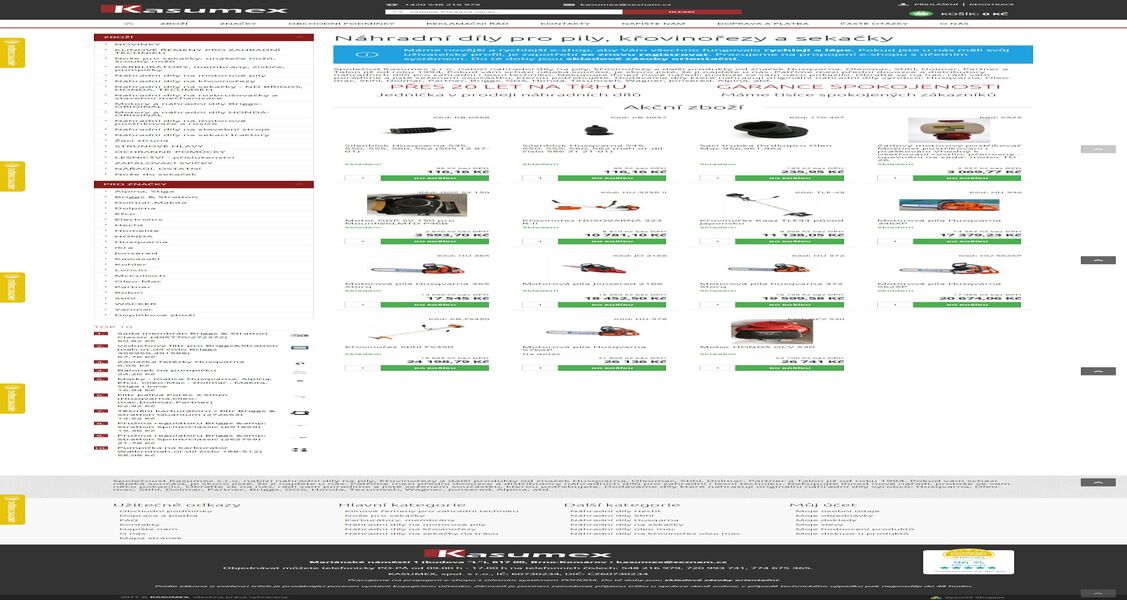Image resolution: width=1127 pixels, height=600 pixels.
Task: Click the info icon in blue banner
Action: [x=367, y=54]
